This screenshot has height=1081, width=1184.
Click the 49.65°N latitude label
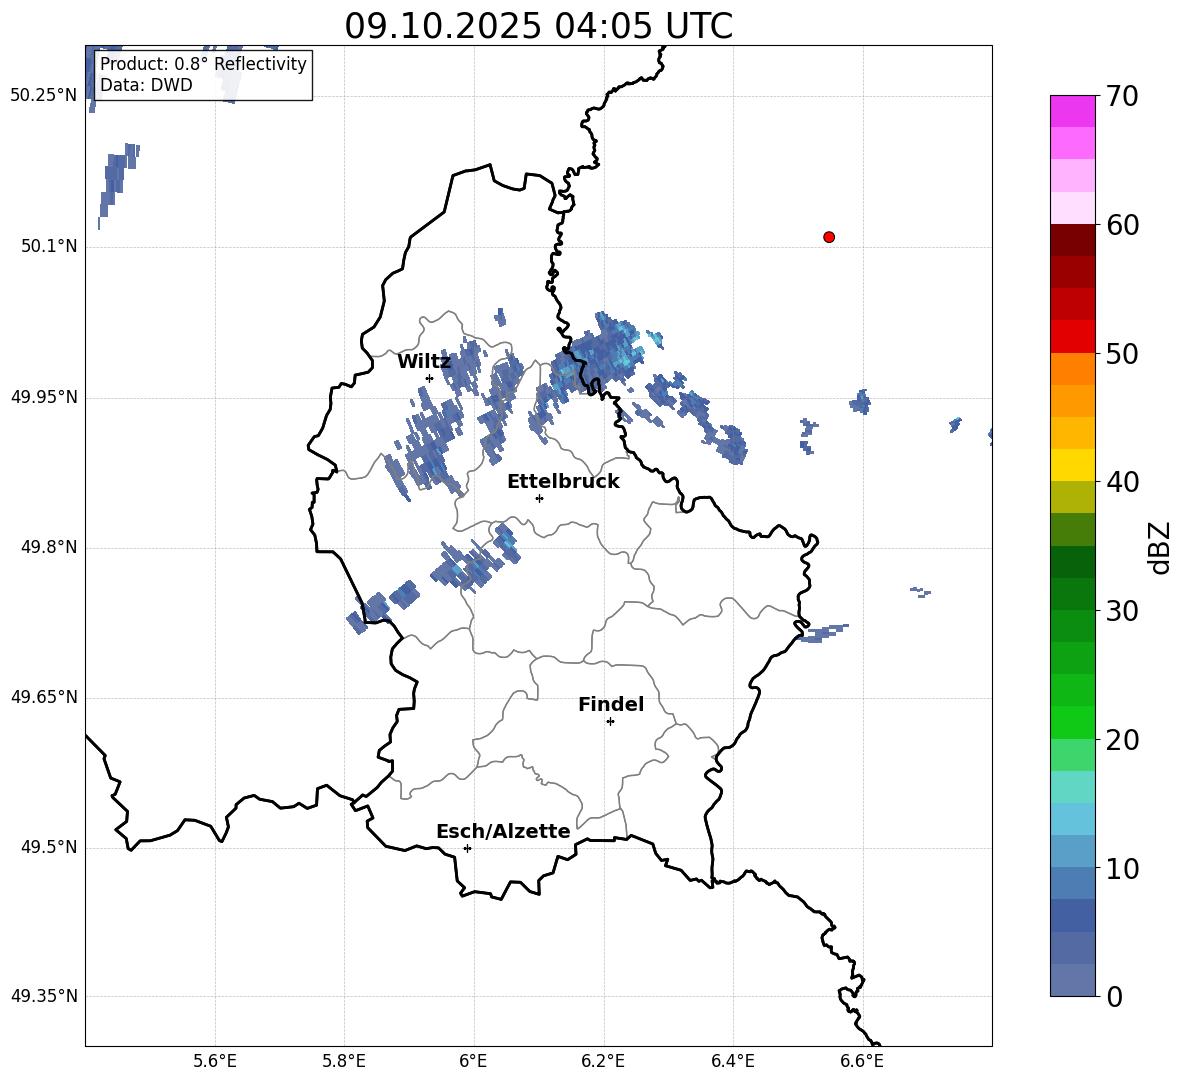(45, 697)
